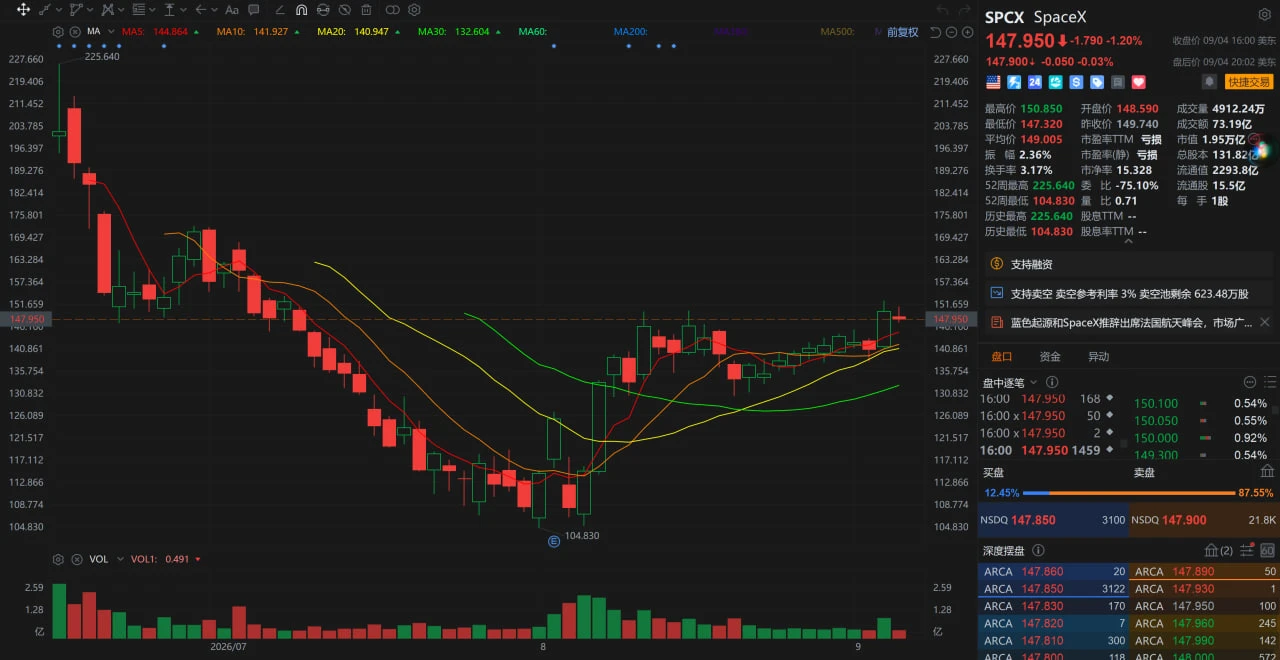Viewport: 1280px width, 660px height.
Task: Click the info icon beside 盘中逐笔
Action: click(x=1052, y=382)
